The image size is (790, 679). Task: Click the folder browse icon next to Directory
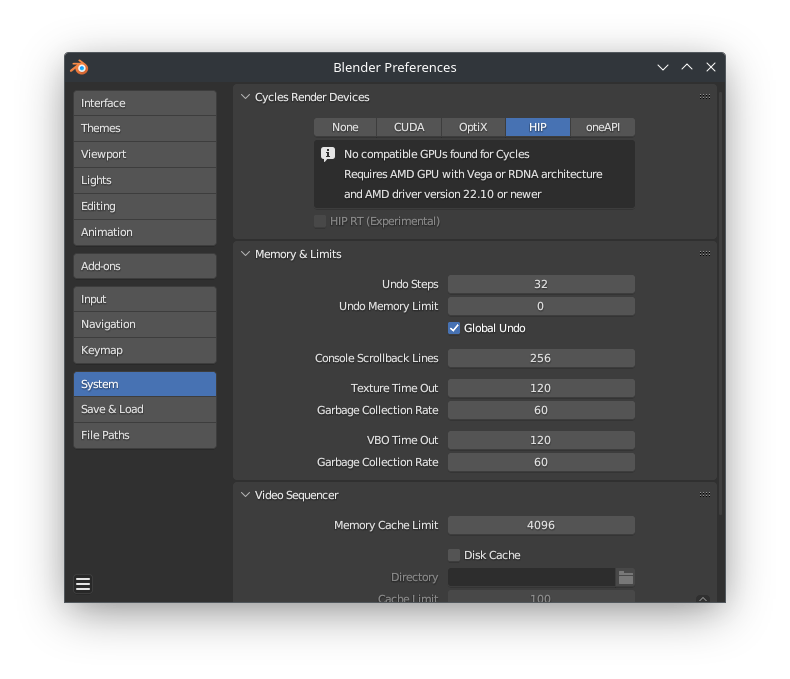click(x=625, y=577)
